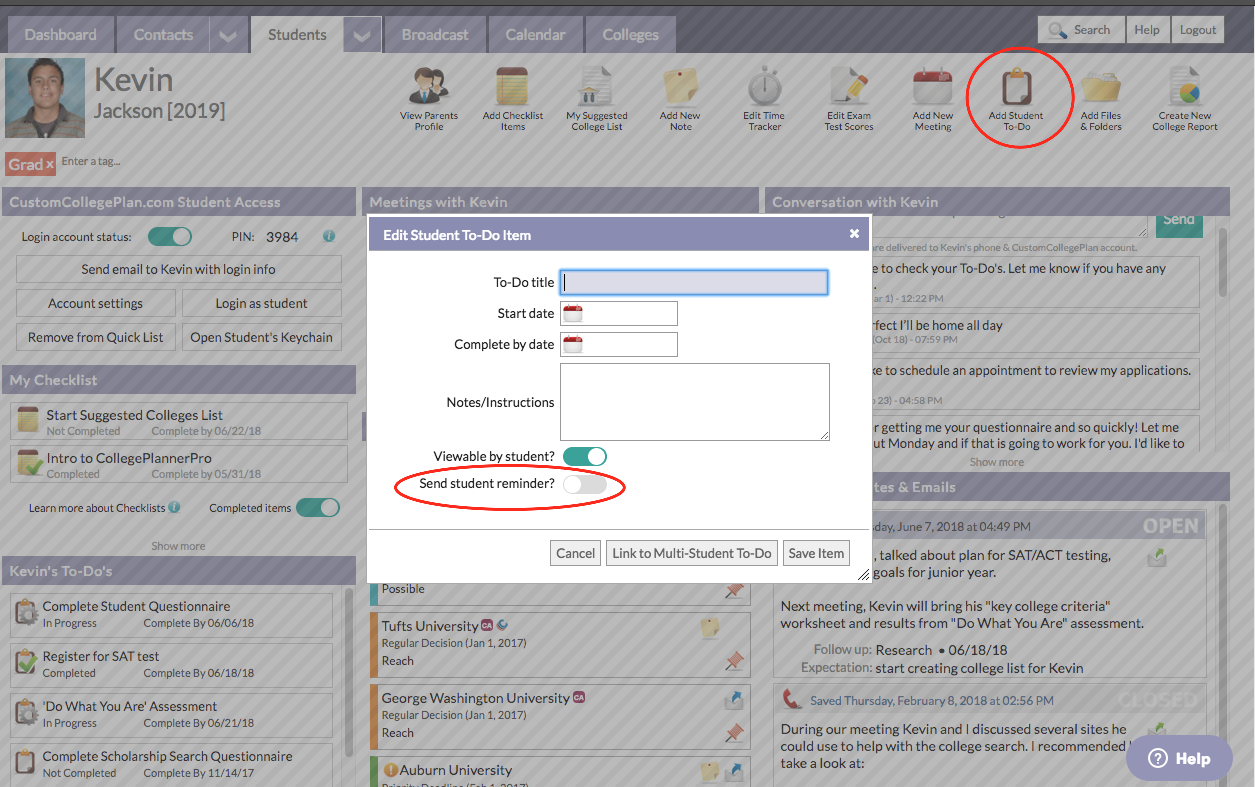Viewport: 1255px width, 787px height.
Task: Open the floating Help chat button
Action: (x=1181, y=758)
